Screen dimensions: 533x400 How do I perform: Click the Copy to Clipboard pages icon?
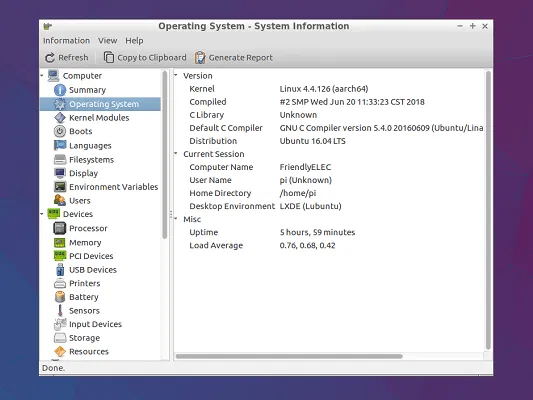coord(109,57)
